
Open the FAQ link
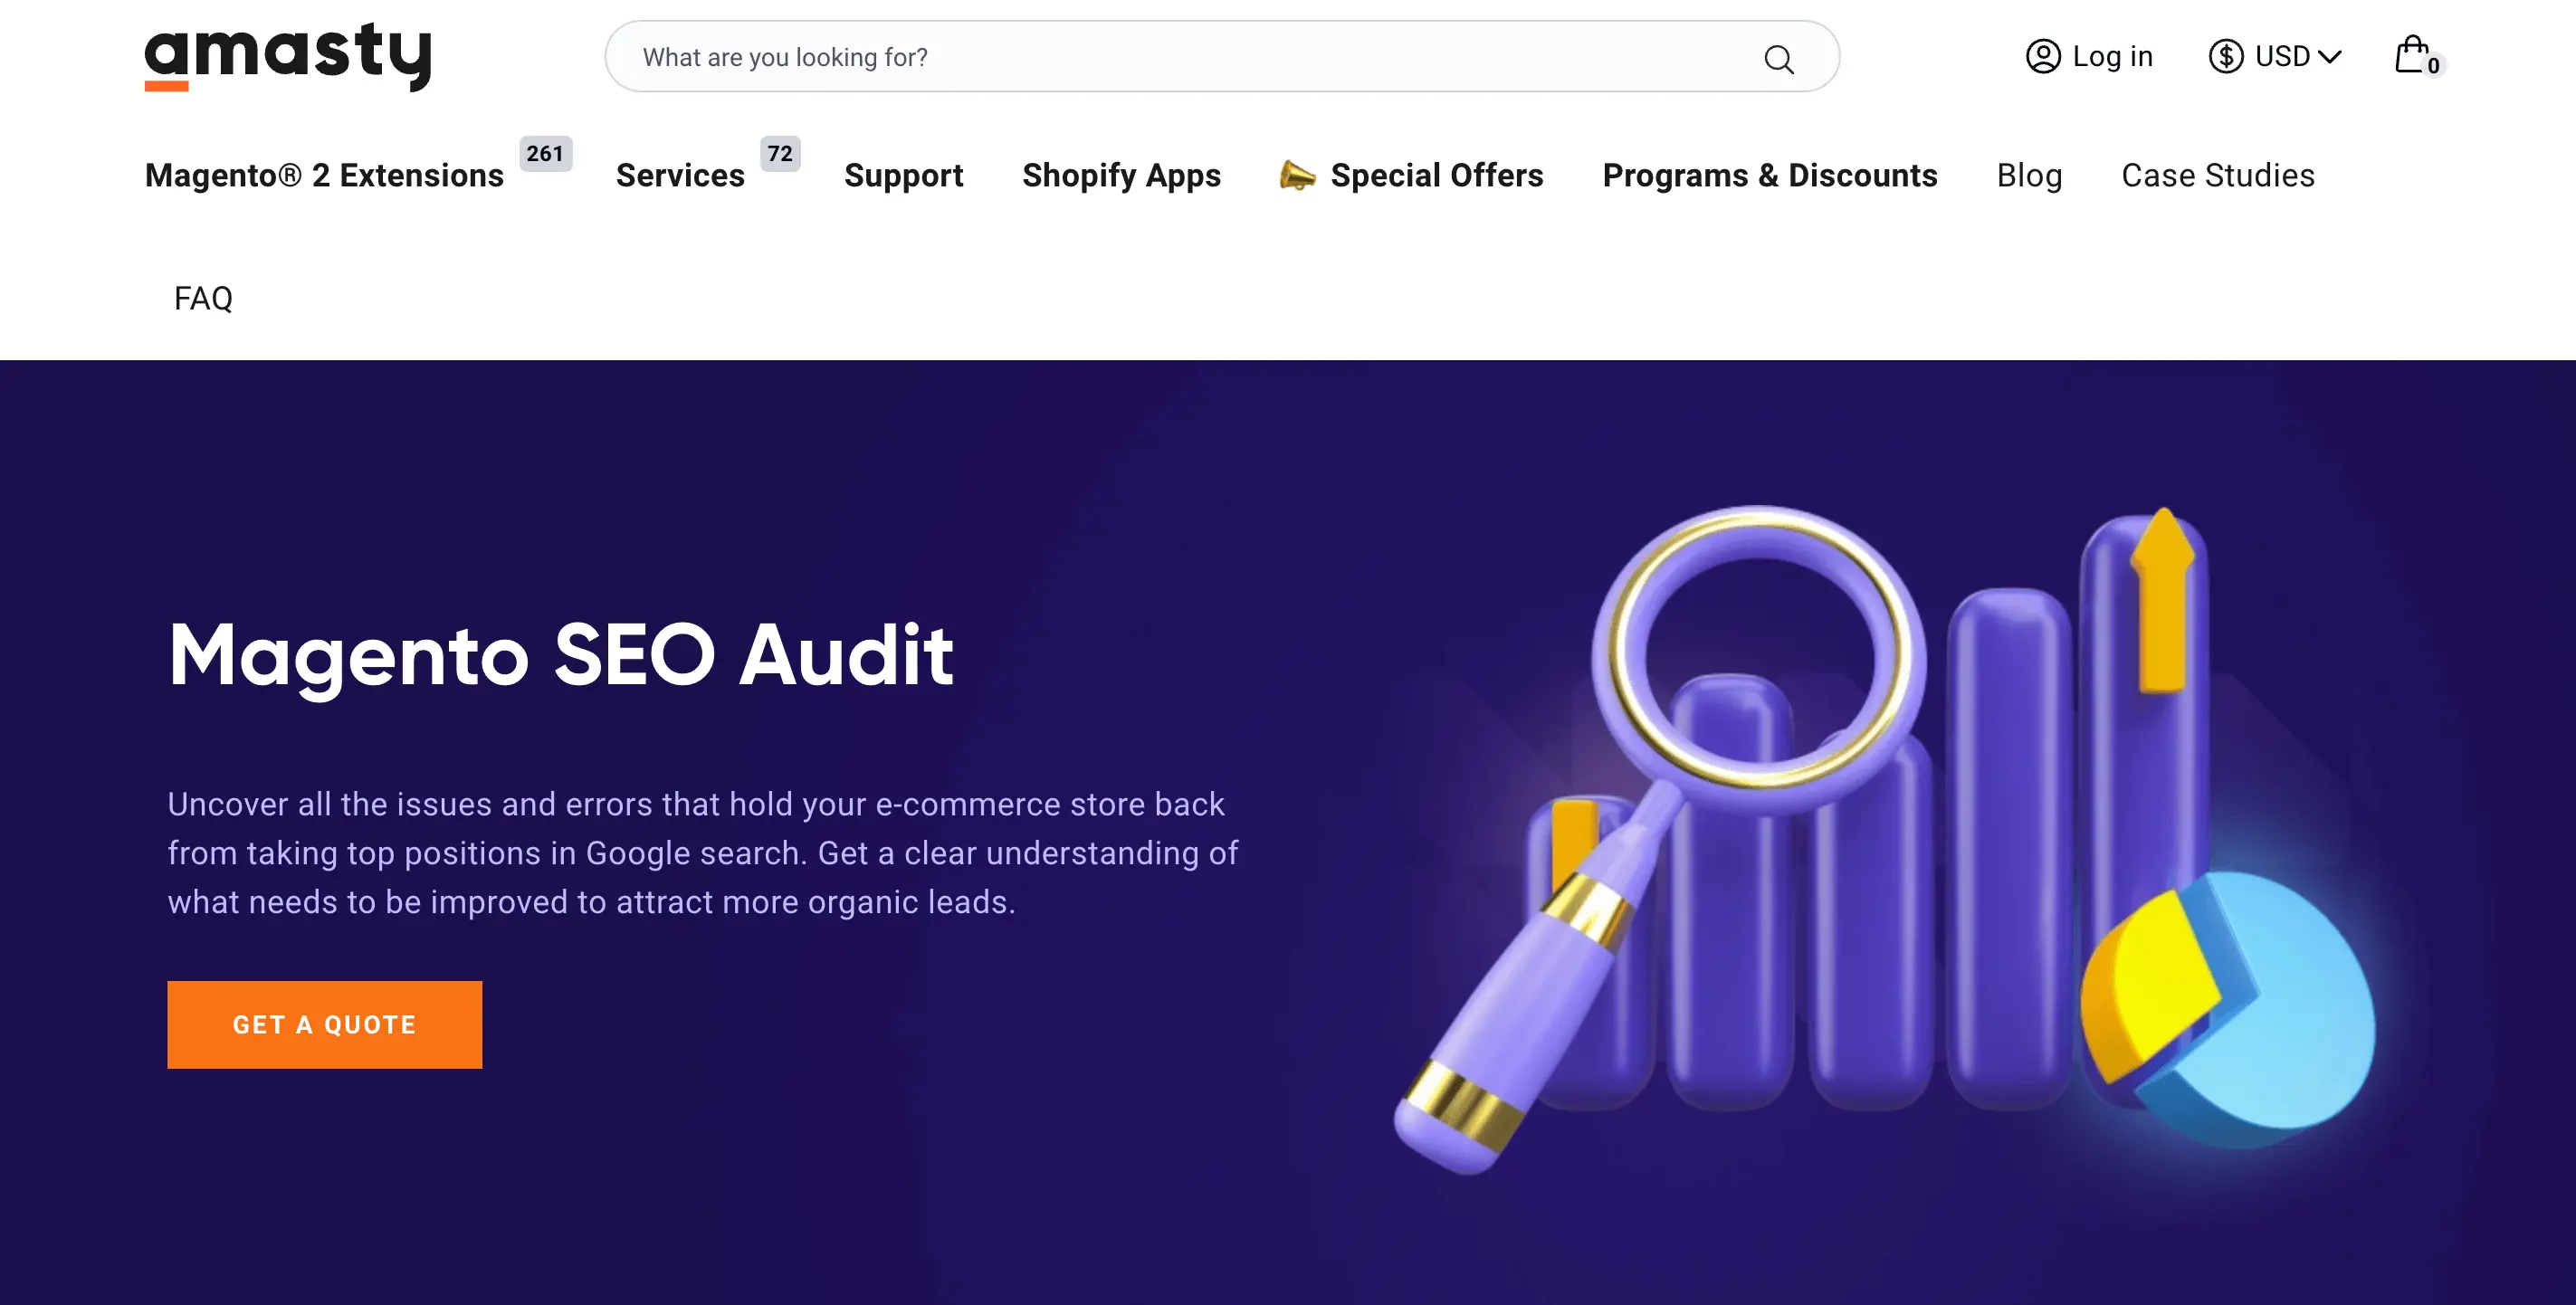(x=202, y=298)
